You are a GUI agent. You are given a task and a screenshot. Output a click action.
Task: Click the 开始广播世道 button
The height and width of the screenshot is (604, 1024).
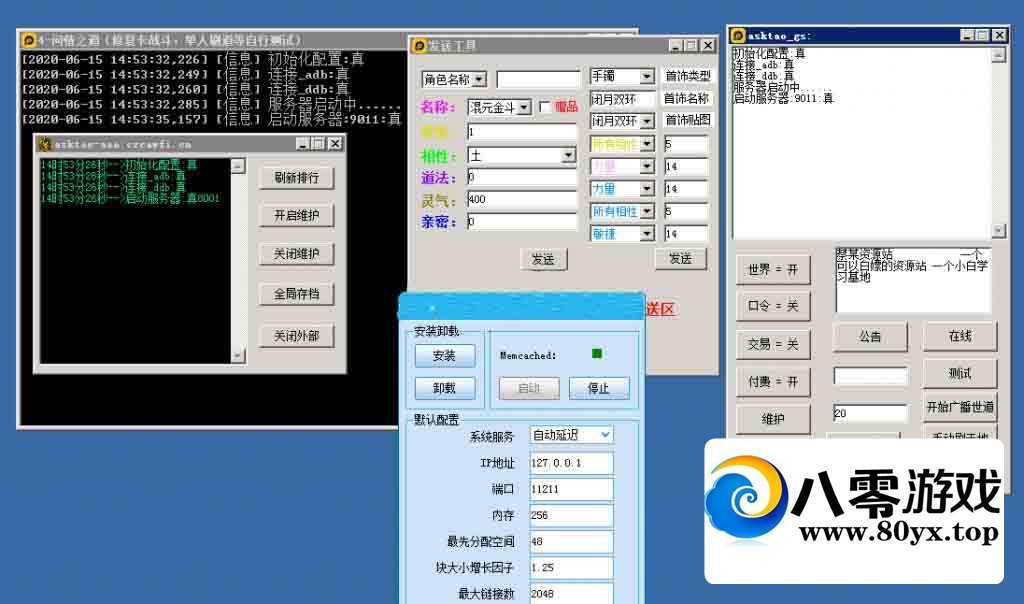(x=960, y=407)
